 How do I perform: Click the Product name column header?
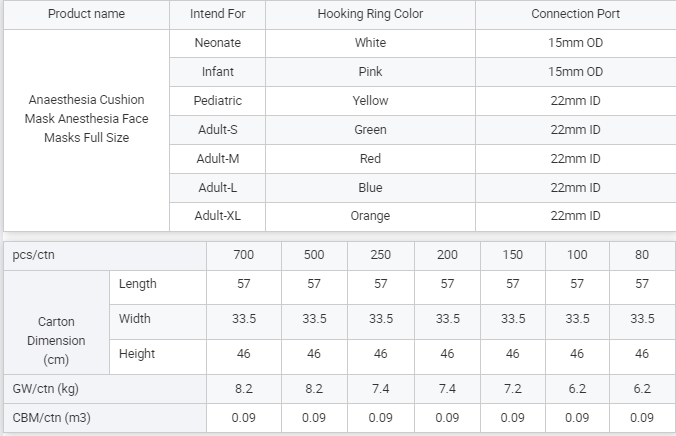pos(86,14)
